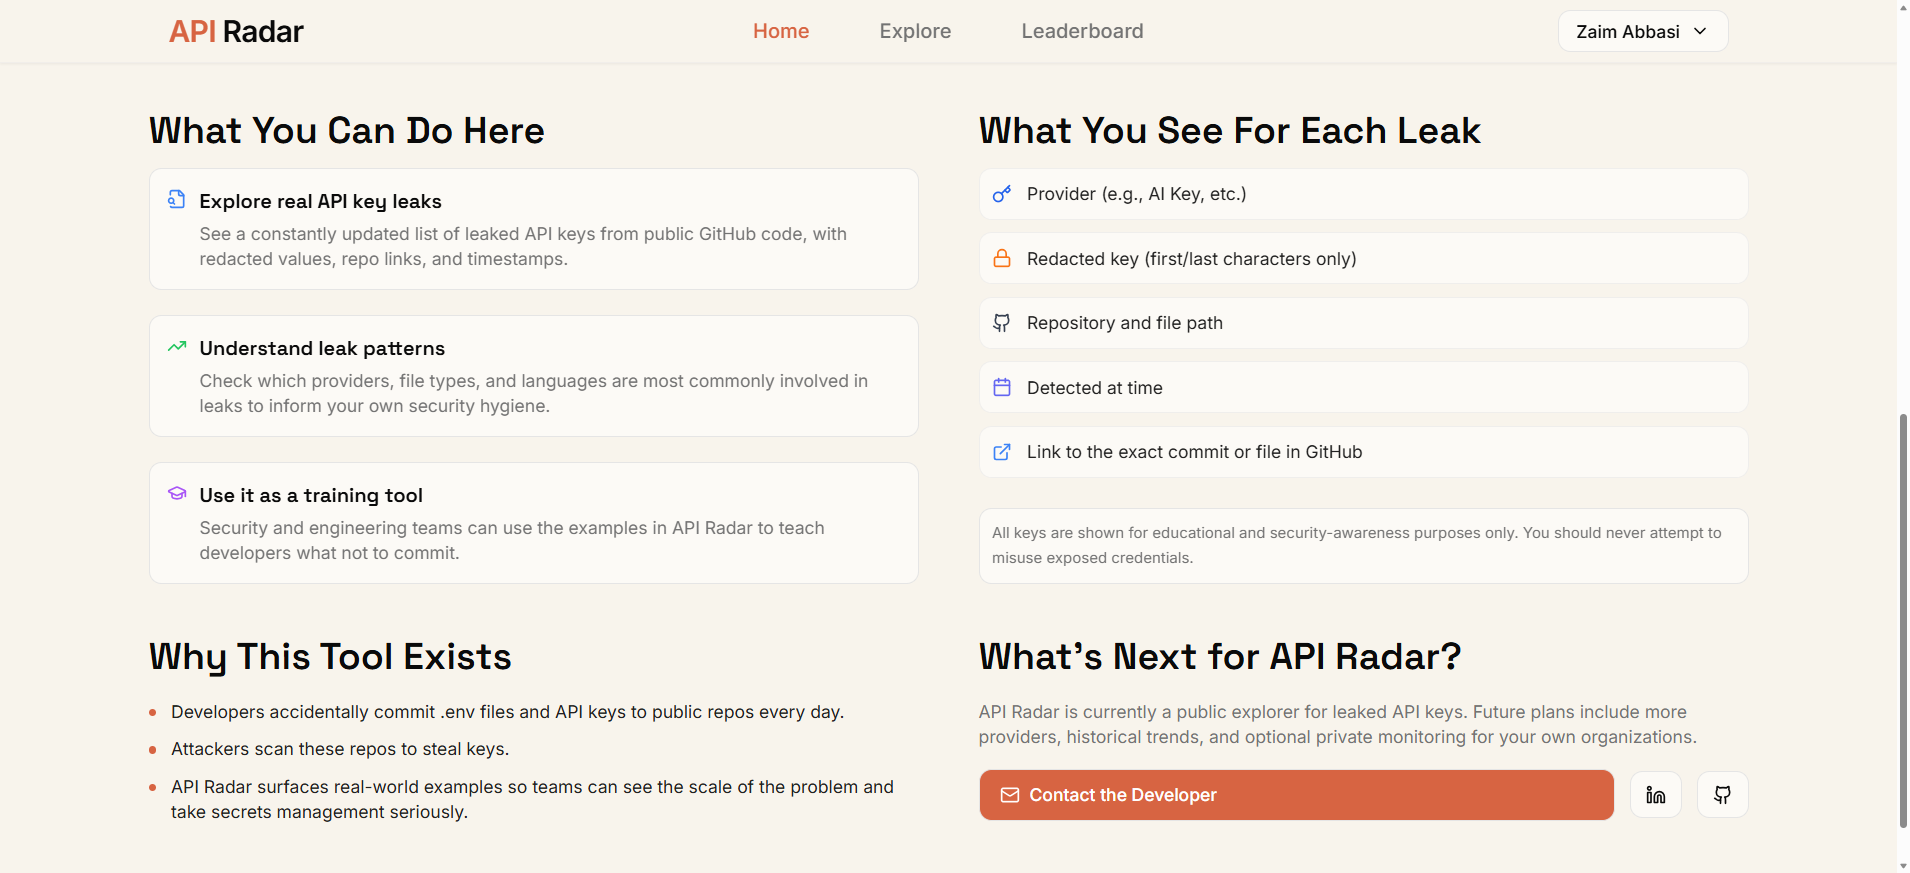Screen dimensions: 1910x873
Task: Click the page's vertical scrollbar thumb
Action: click(x=1903, y=620)
